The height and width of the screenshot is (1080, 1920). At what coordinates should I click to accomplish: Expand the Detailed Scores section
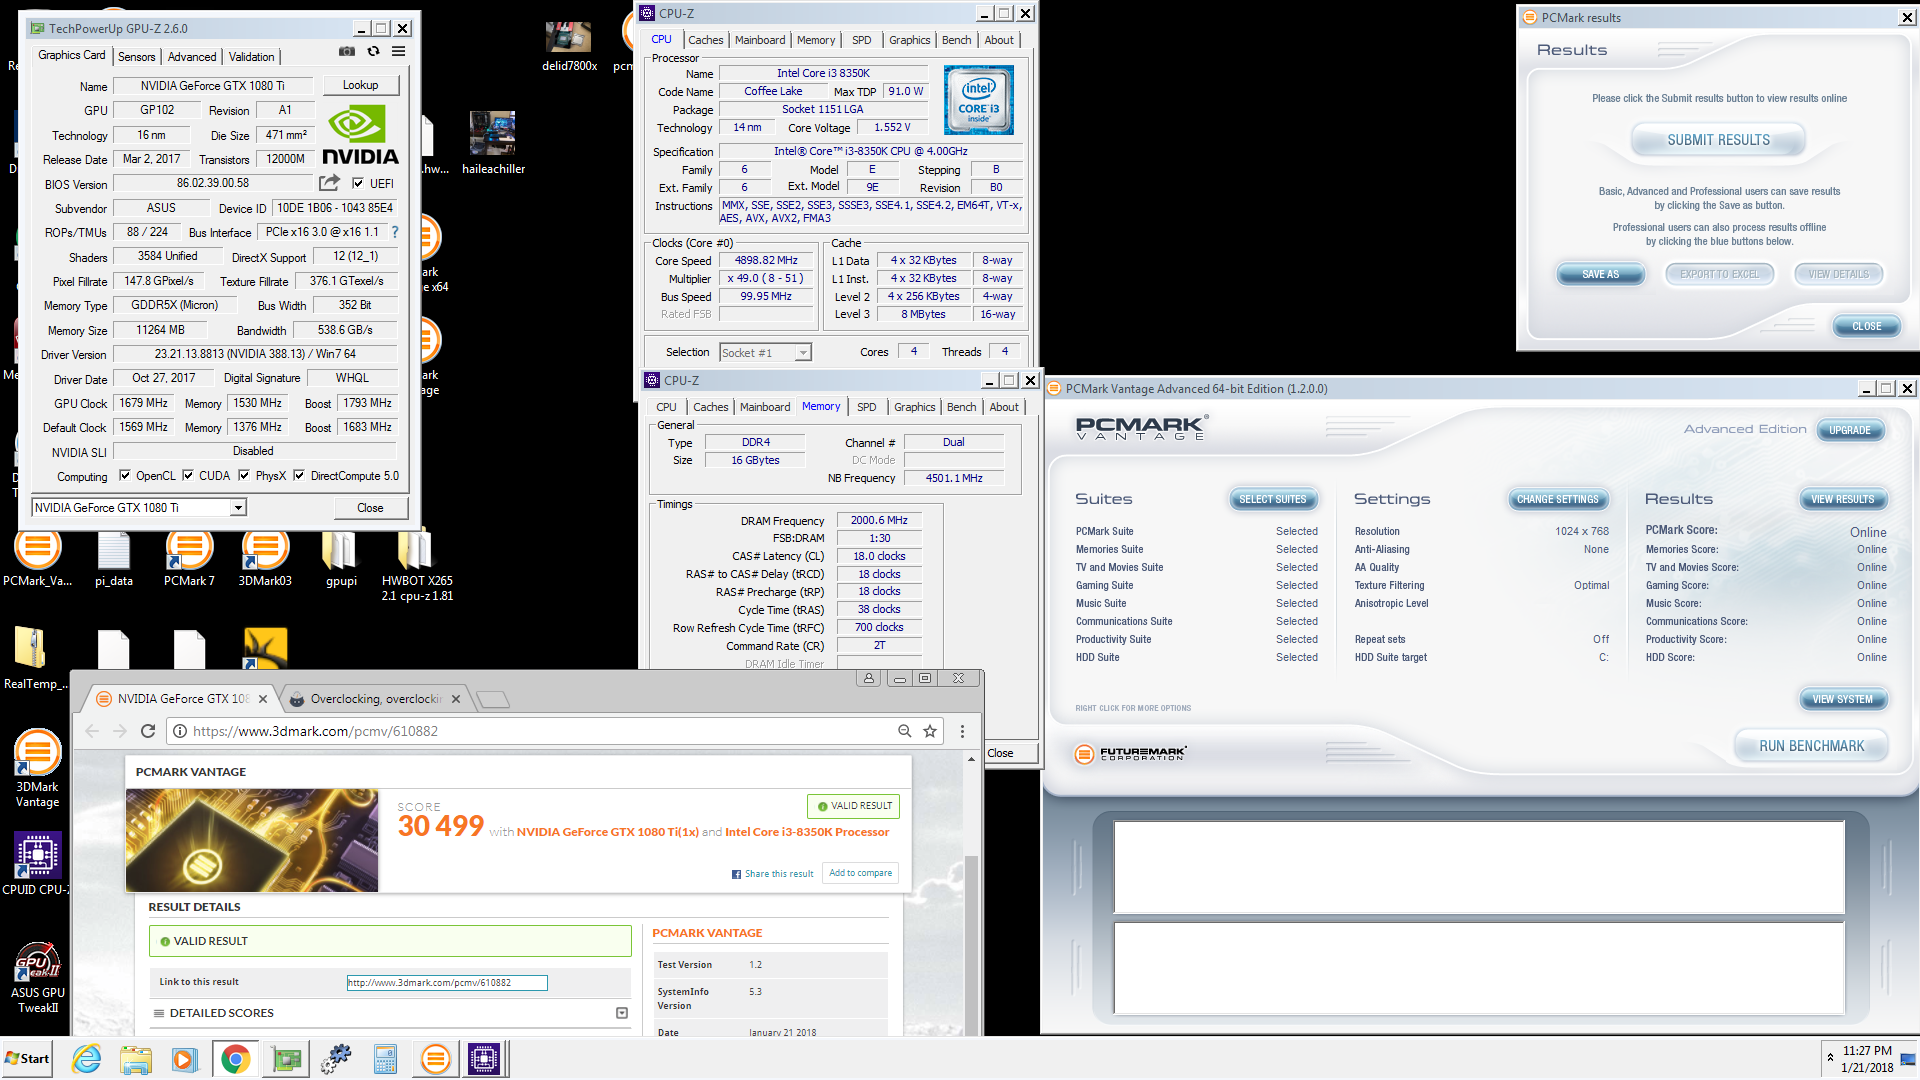click(622, 1013)
